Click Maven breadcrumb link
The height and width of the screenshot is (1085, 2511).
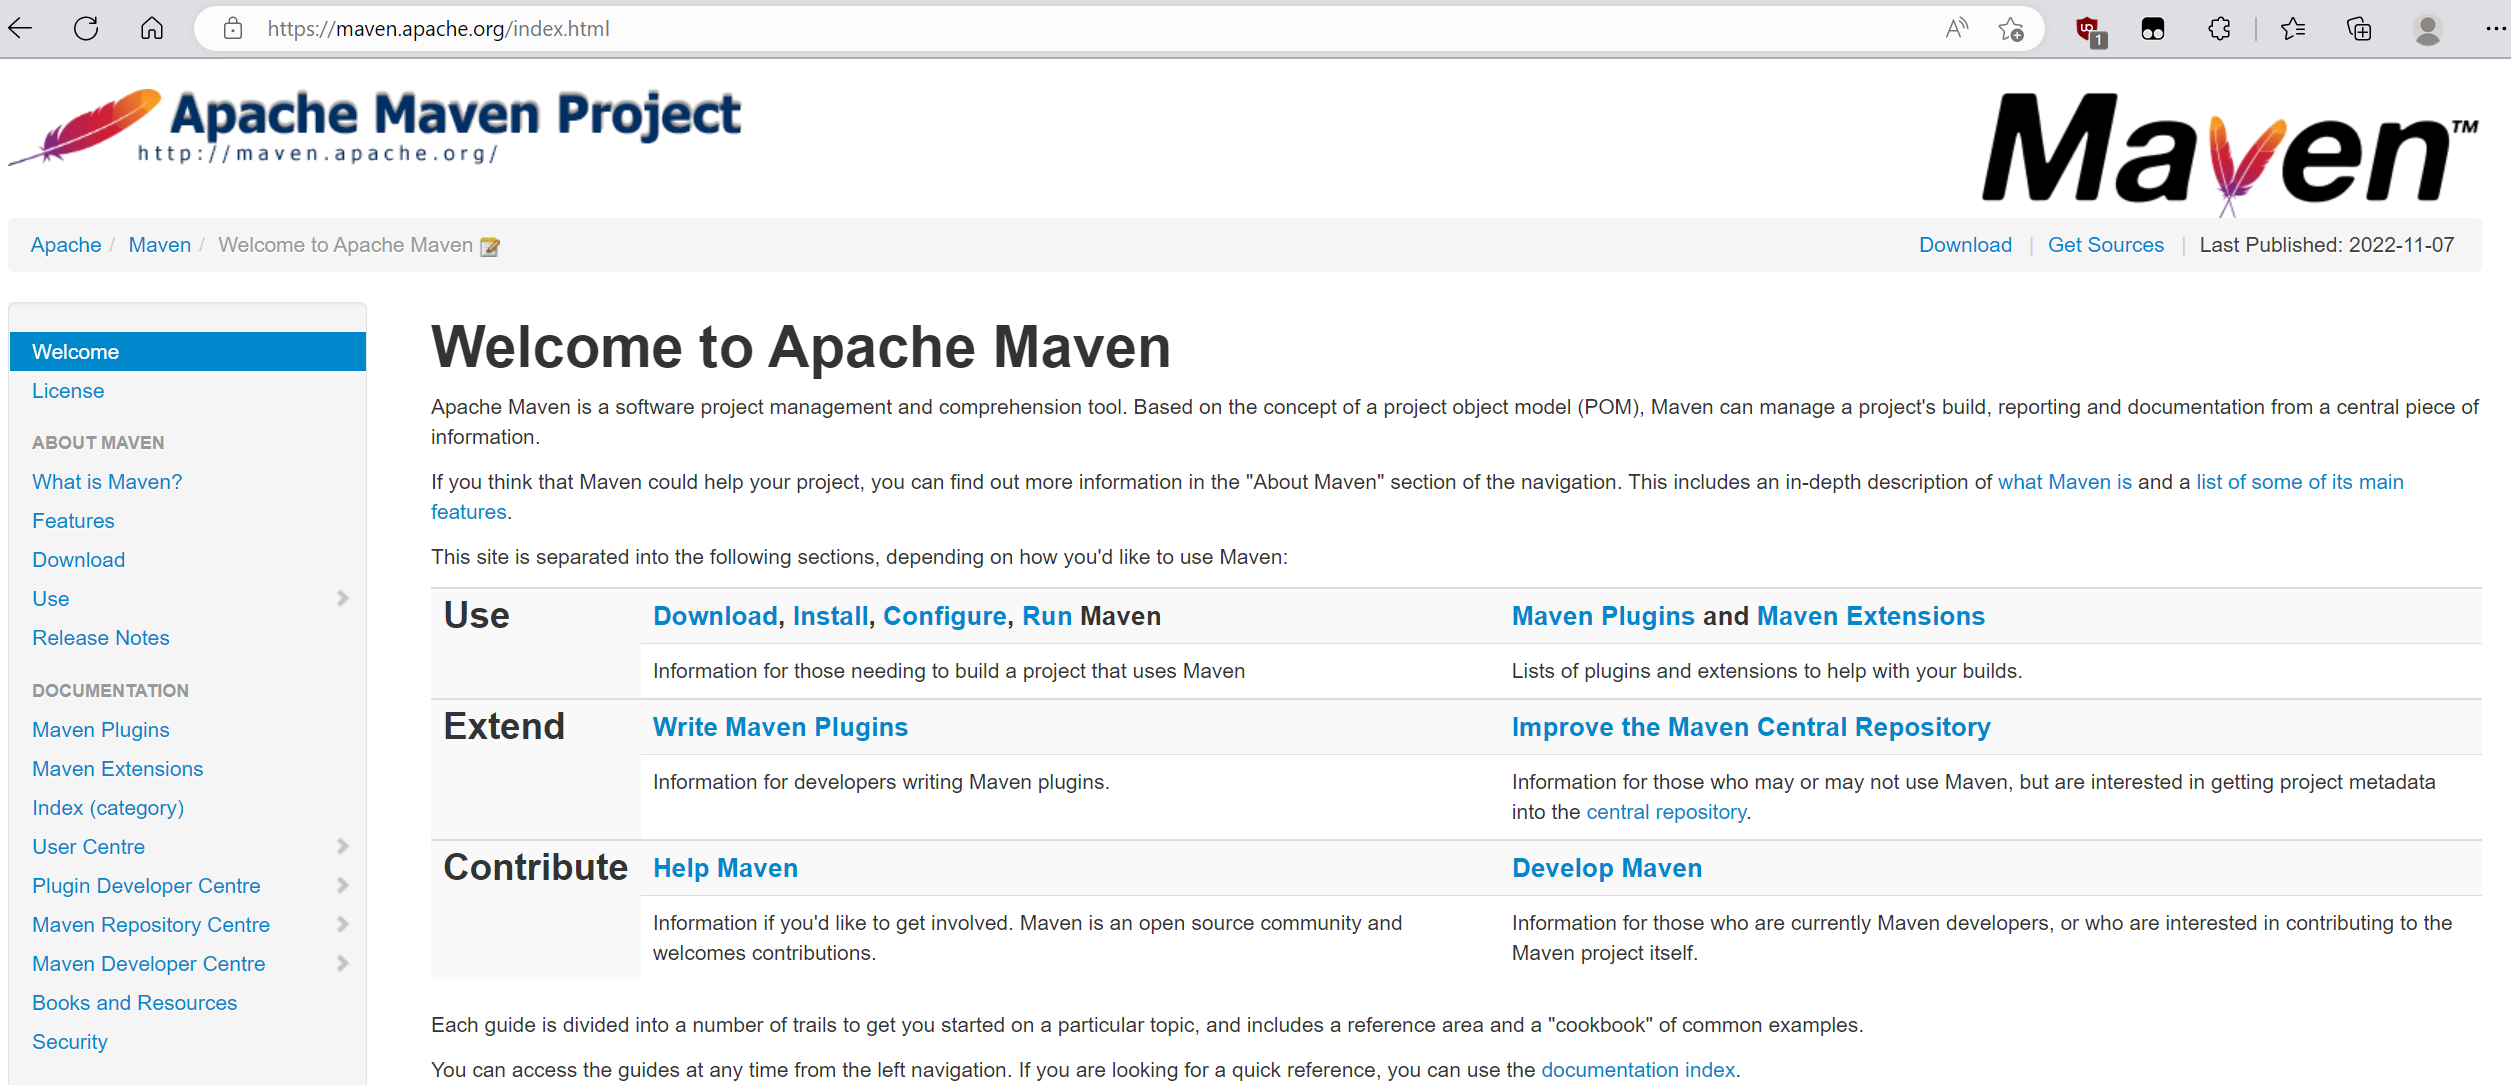[160, 245]
